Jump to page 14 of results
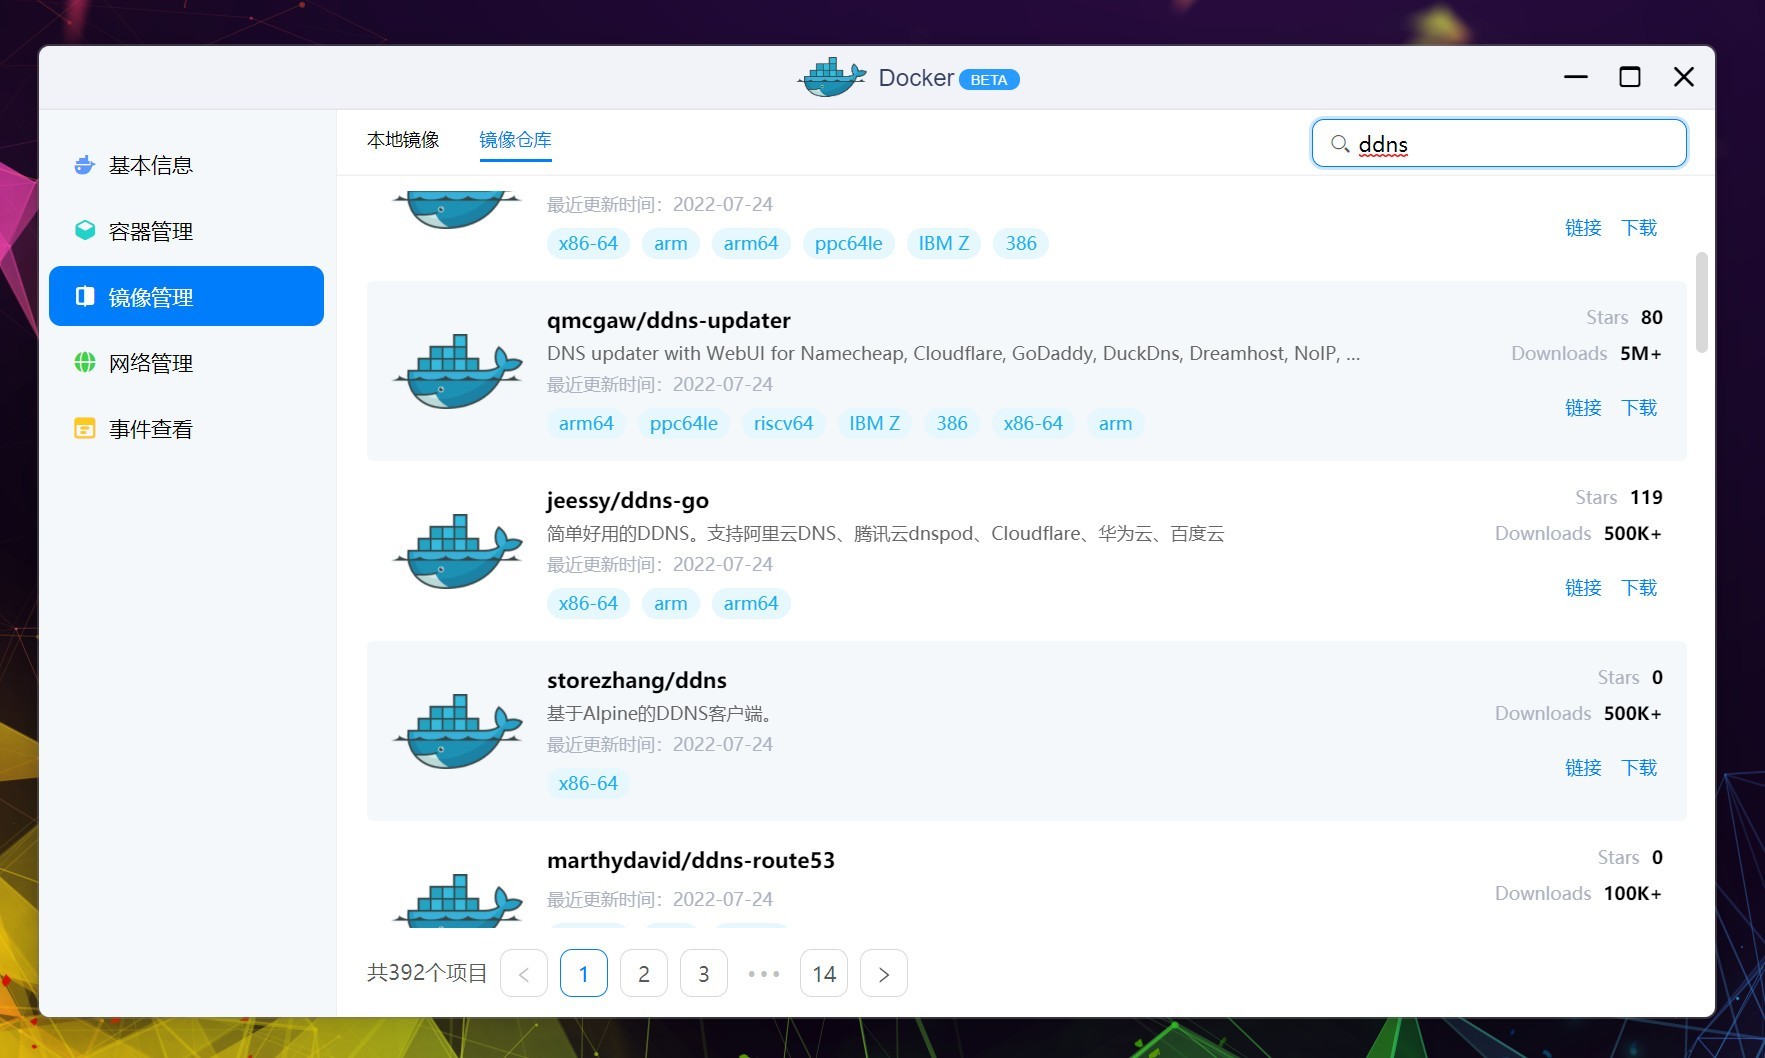This screenshot has width=1765, height=1058. point(824,974)
